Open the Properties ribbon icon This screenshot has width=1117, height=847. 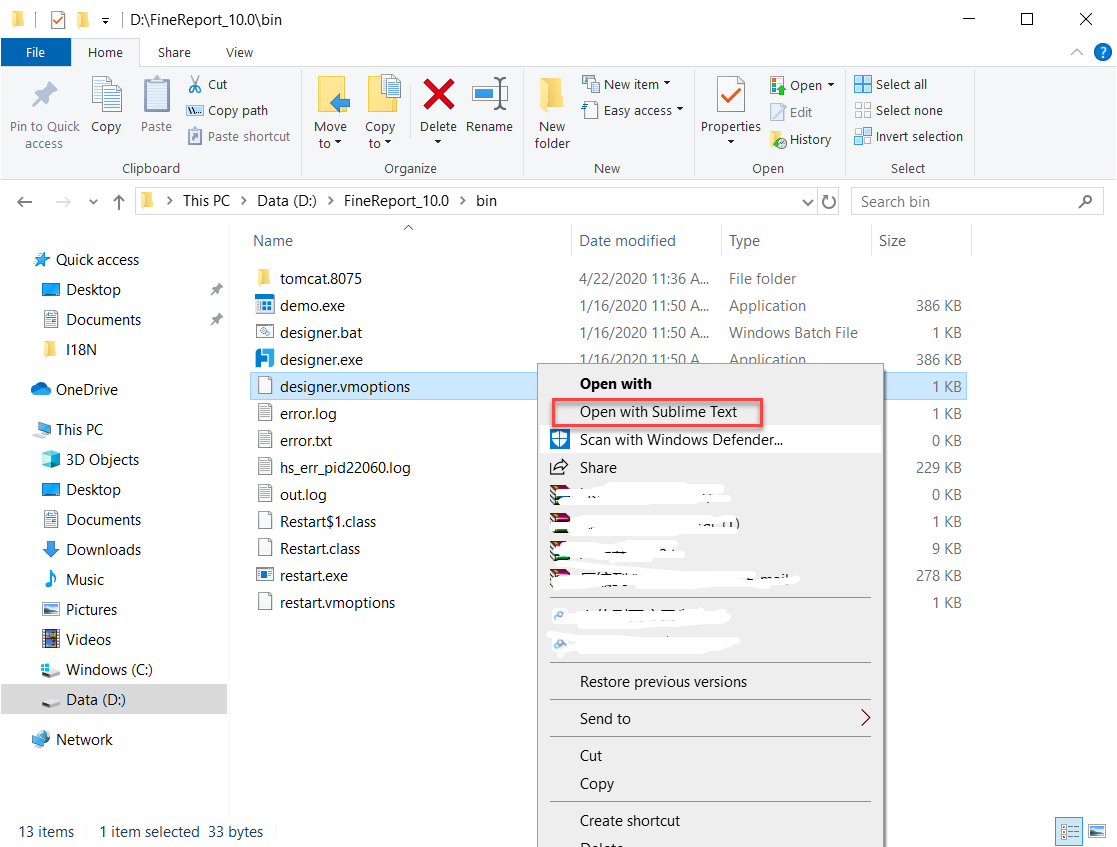pos(730,95)
